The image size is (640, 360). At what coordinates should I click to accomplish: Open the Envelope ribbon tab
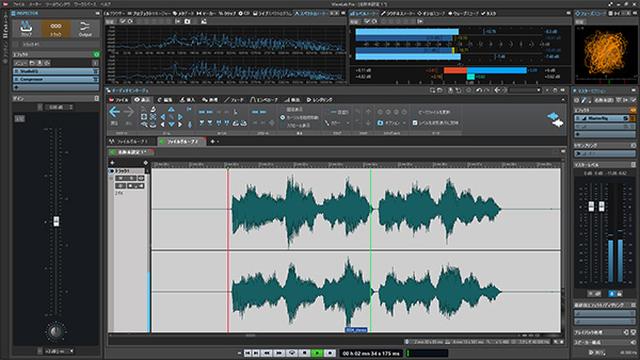click(x=264, y=100)
